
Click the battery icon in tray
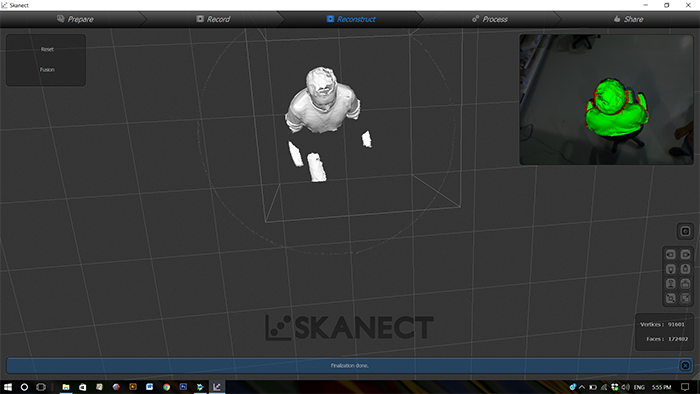tap(592, 387)
